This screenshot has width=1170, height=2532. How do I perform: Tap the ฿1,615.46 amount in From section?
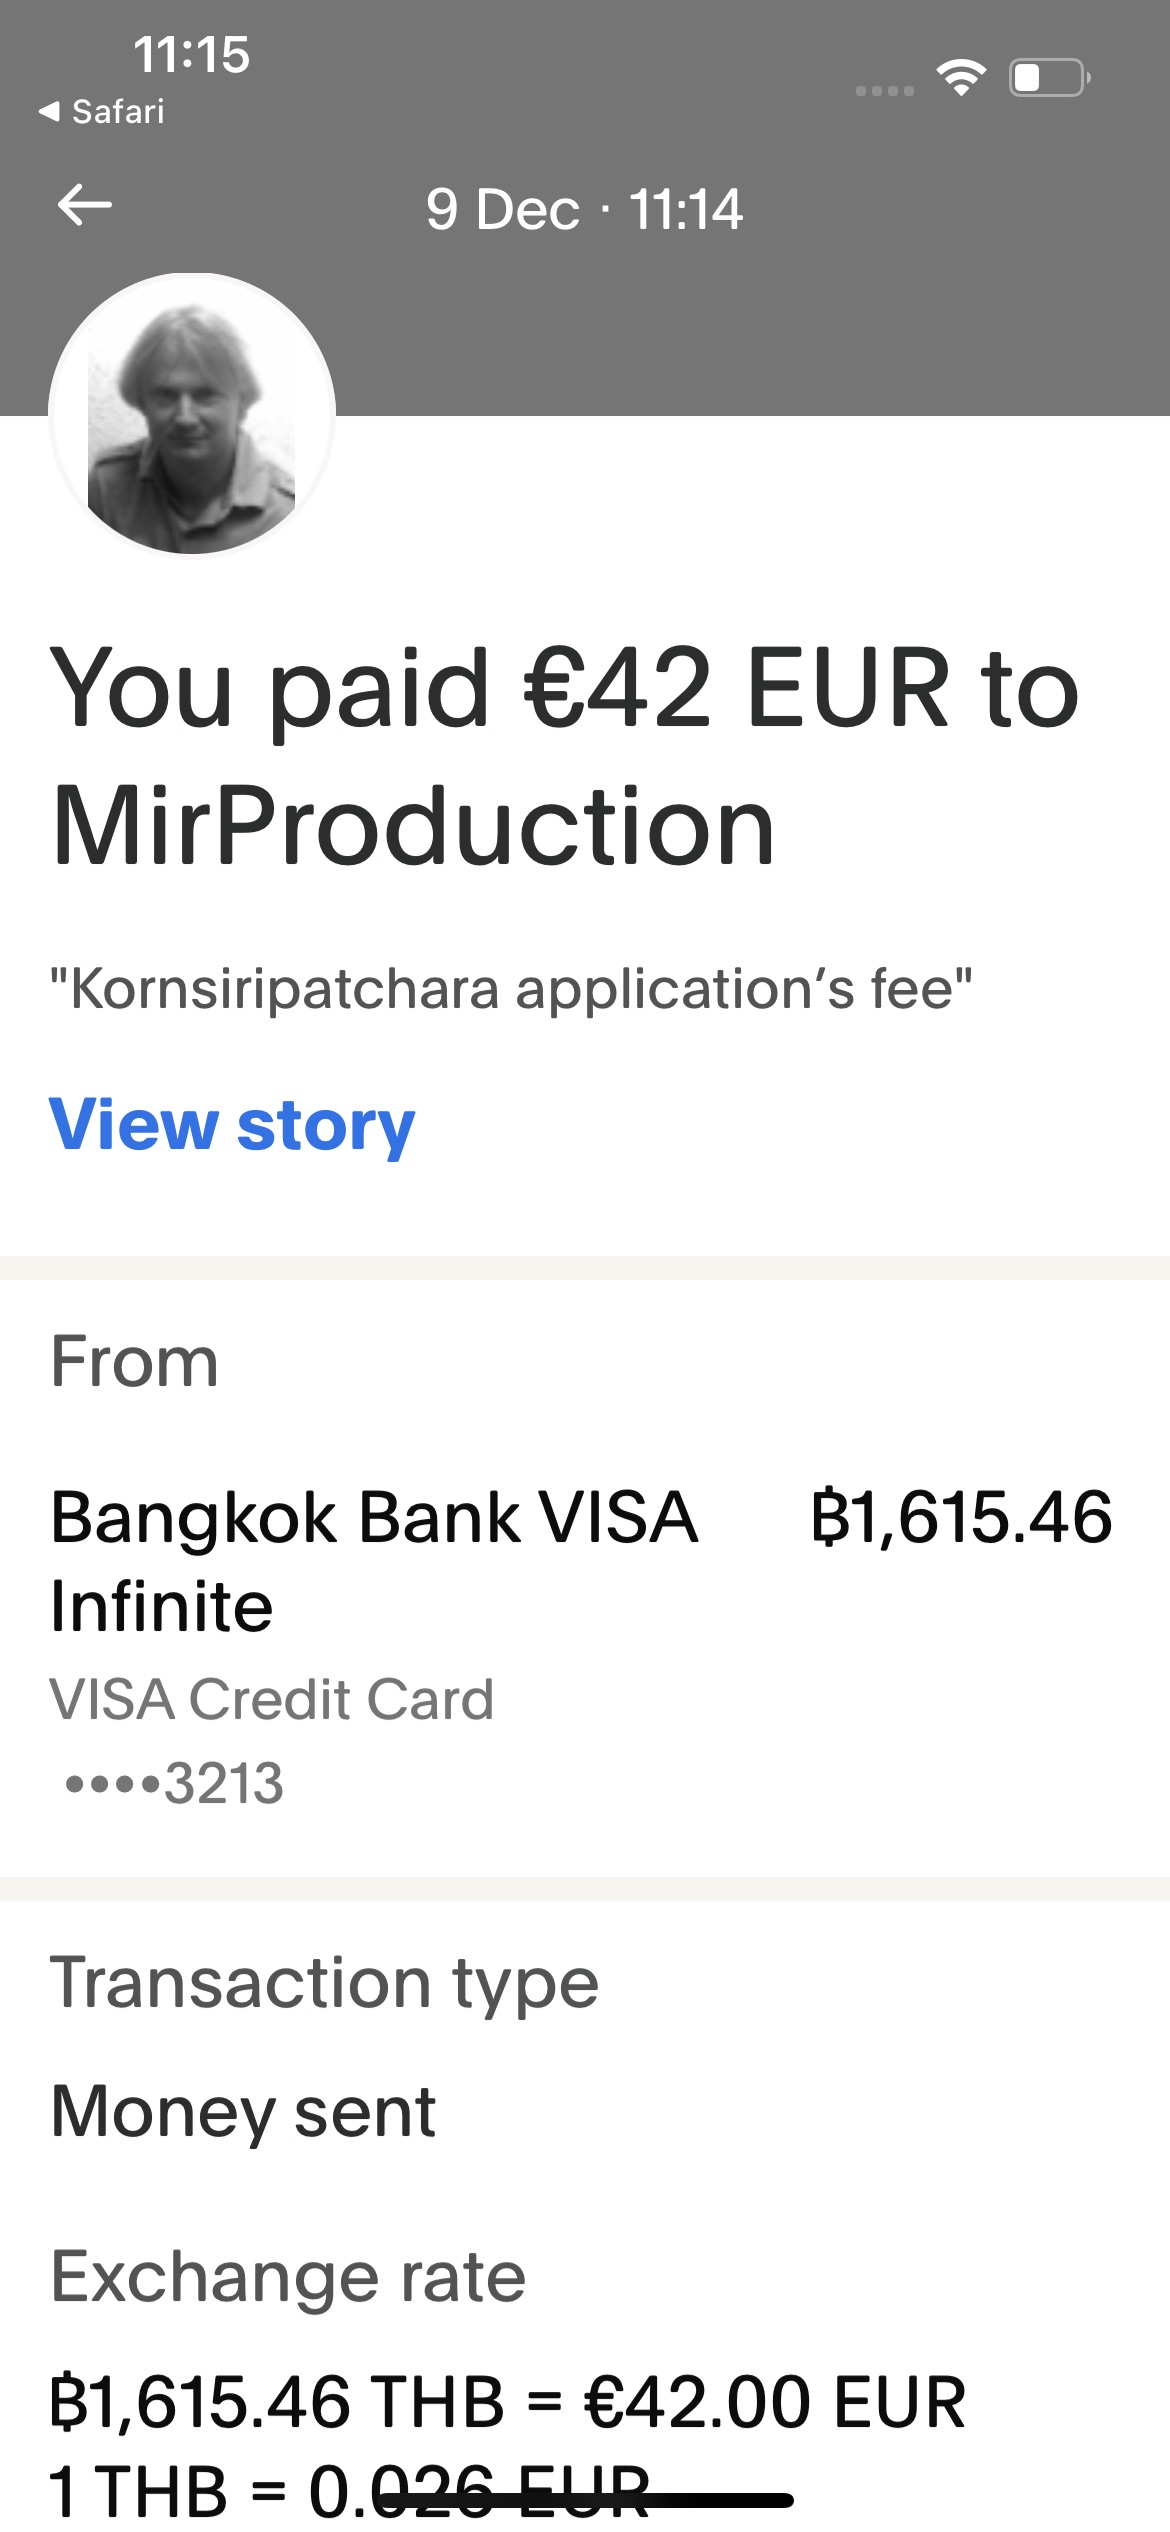961,1518
